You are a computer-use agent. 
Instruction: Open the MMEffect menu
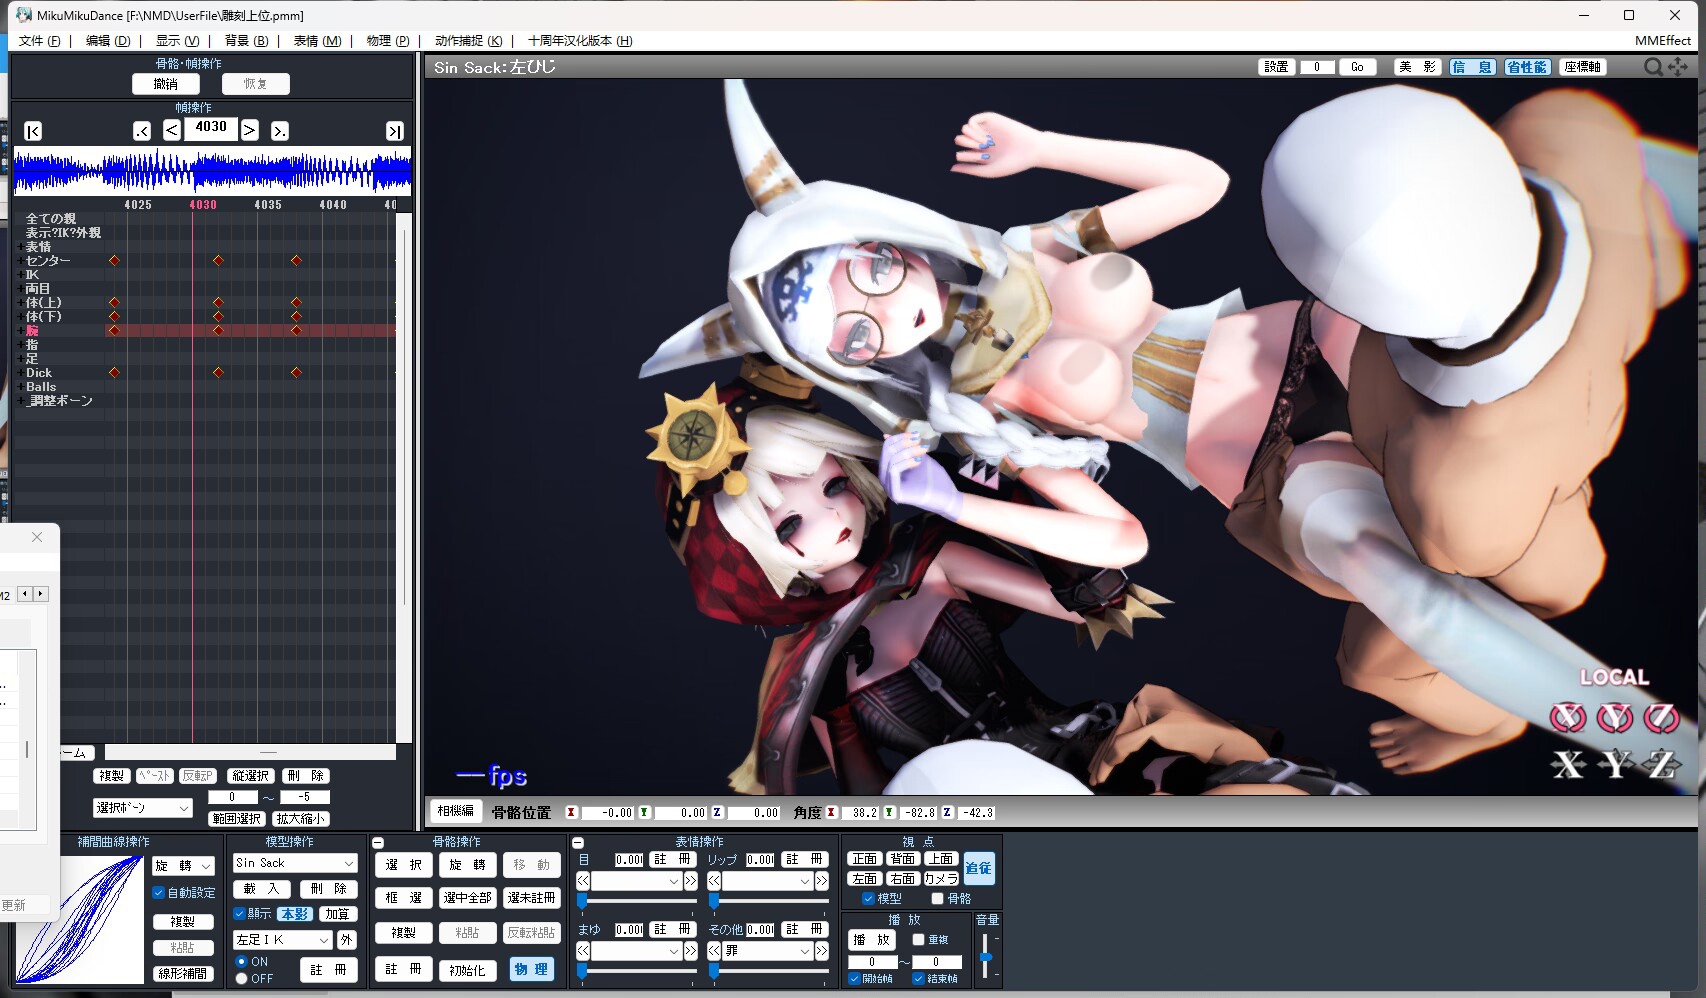click(x=1663, y=41)
